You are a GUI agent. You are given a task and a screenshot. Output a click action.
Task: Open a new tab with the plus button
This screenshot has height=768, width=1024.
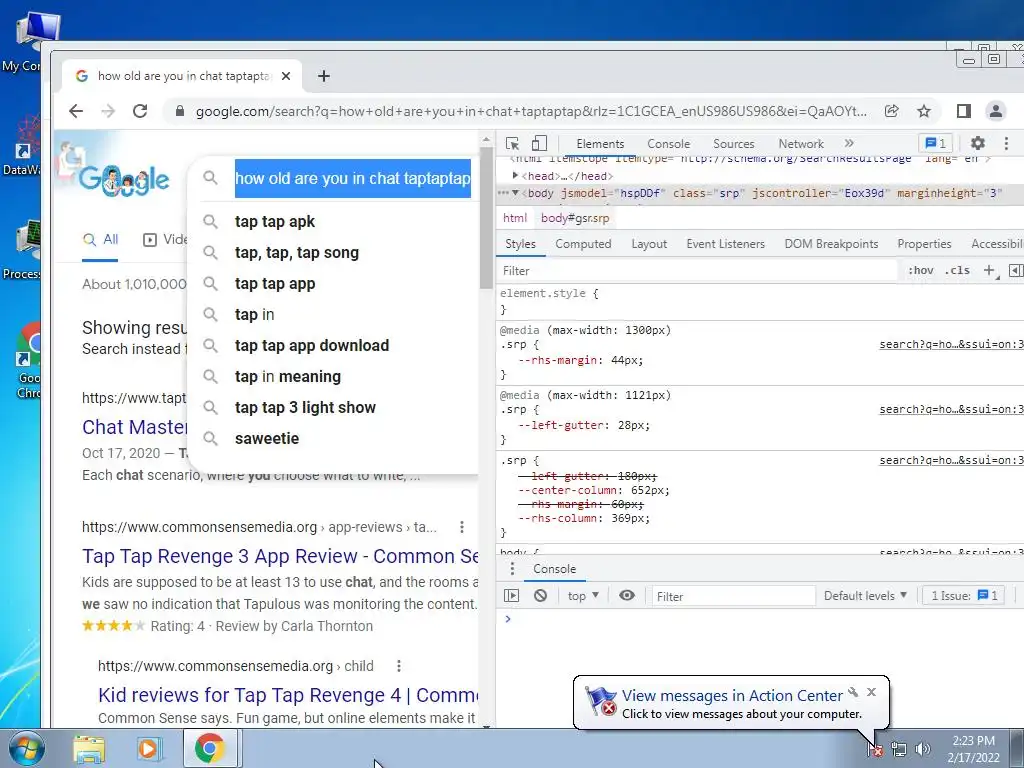pos(323,76)
